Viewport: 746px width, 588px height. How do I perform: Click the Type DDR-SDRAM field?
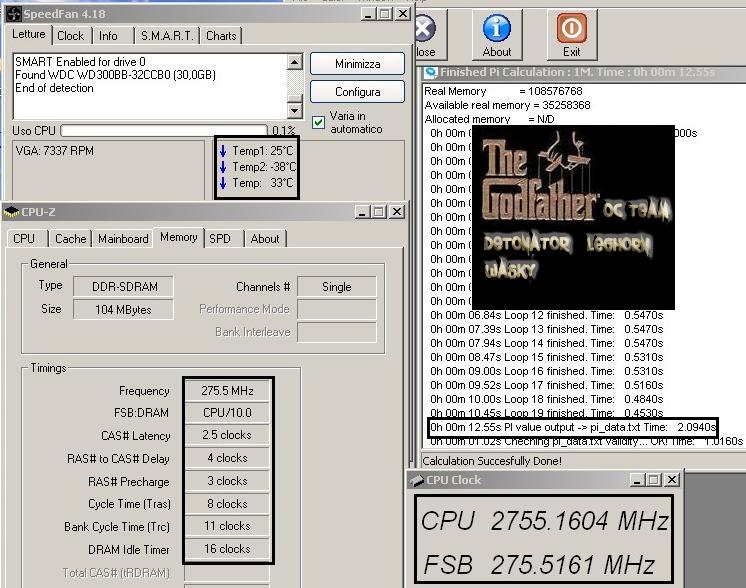[124, 286]
